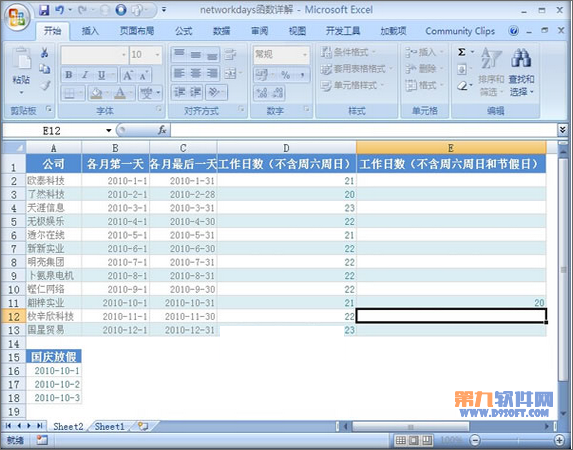Increase decimal places

[262, 92]
